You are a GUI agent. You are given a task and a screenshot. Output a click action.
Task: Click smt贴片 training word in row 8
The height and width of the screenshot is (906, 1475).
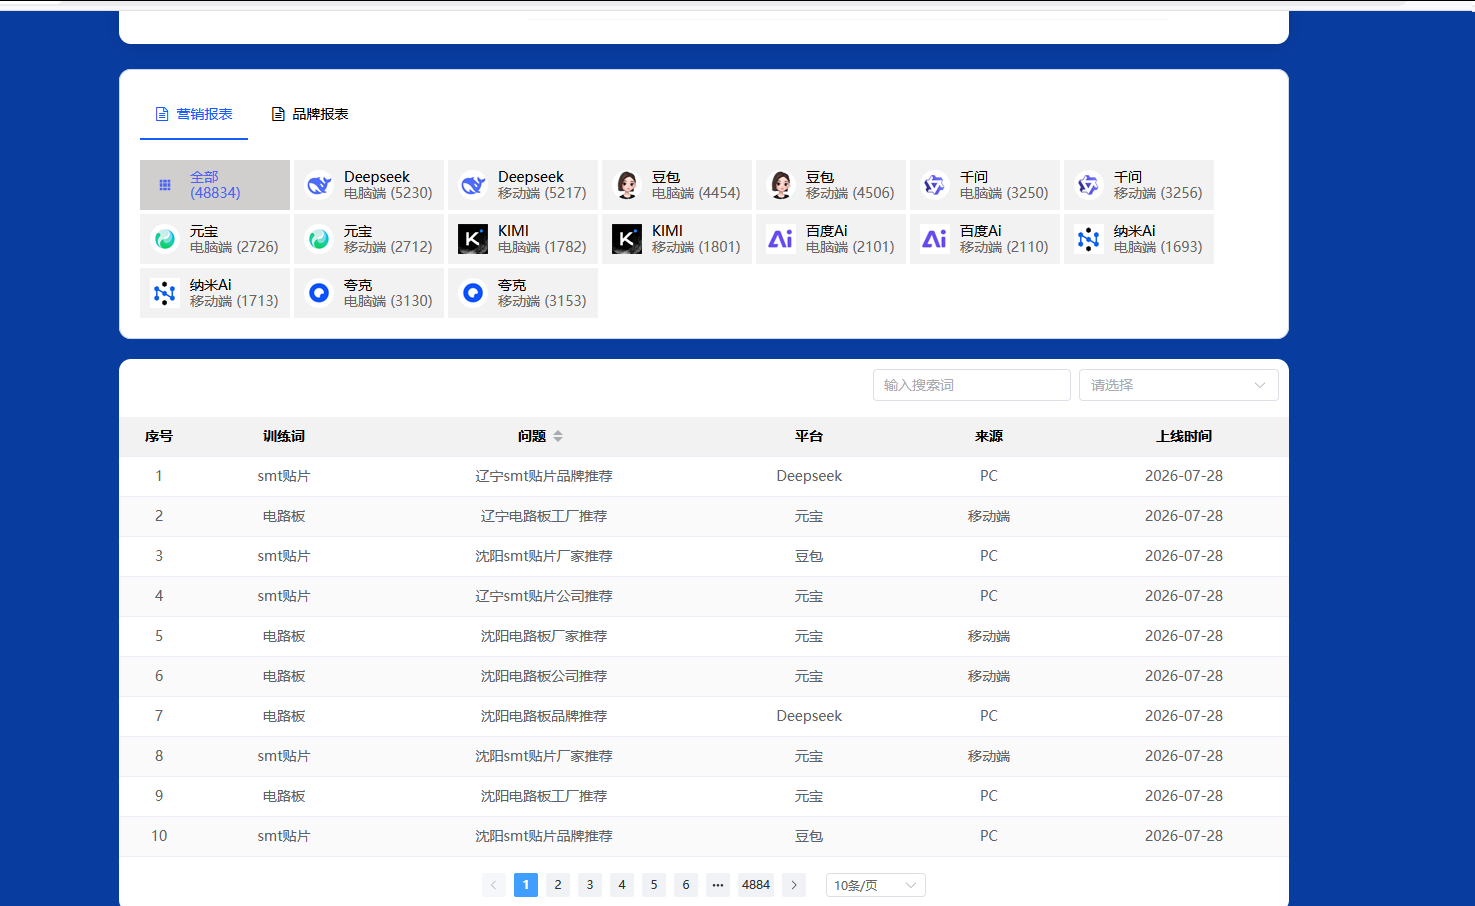[284, 756]
